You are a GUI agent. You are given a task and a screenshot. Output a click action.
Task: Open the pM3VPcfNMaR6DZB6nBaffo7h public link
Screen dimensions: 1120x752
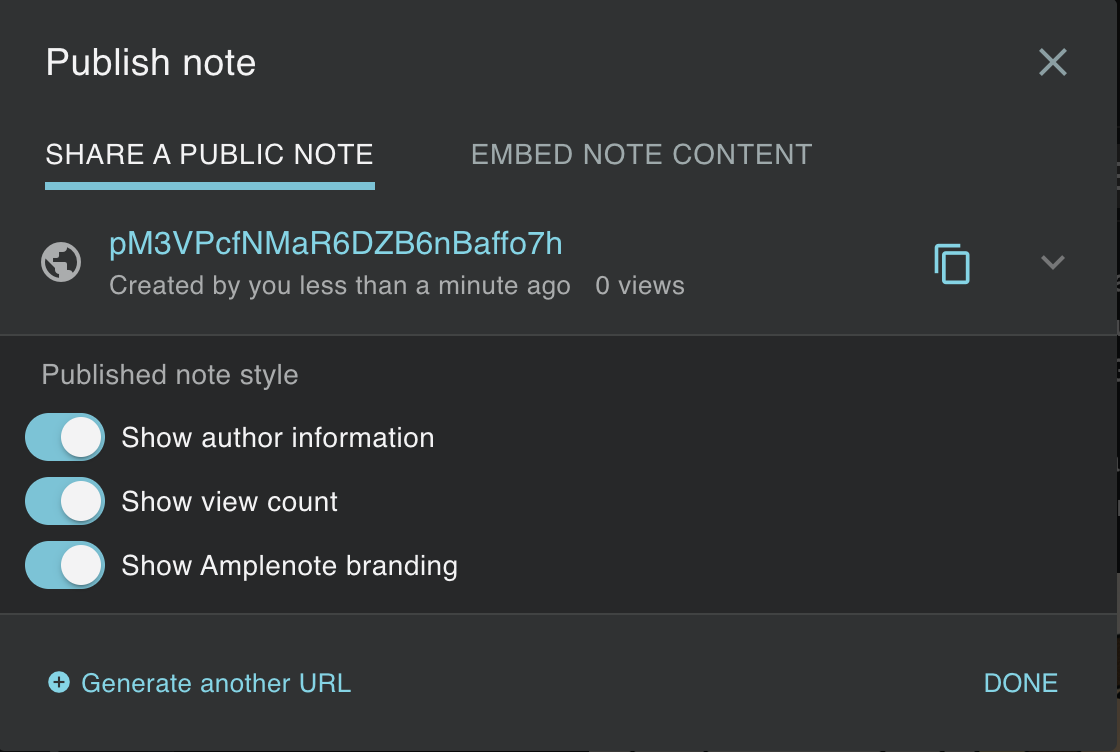(335, 244)
